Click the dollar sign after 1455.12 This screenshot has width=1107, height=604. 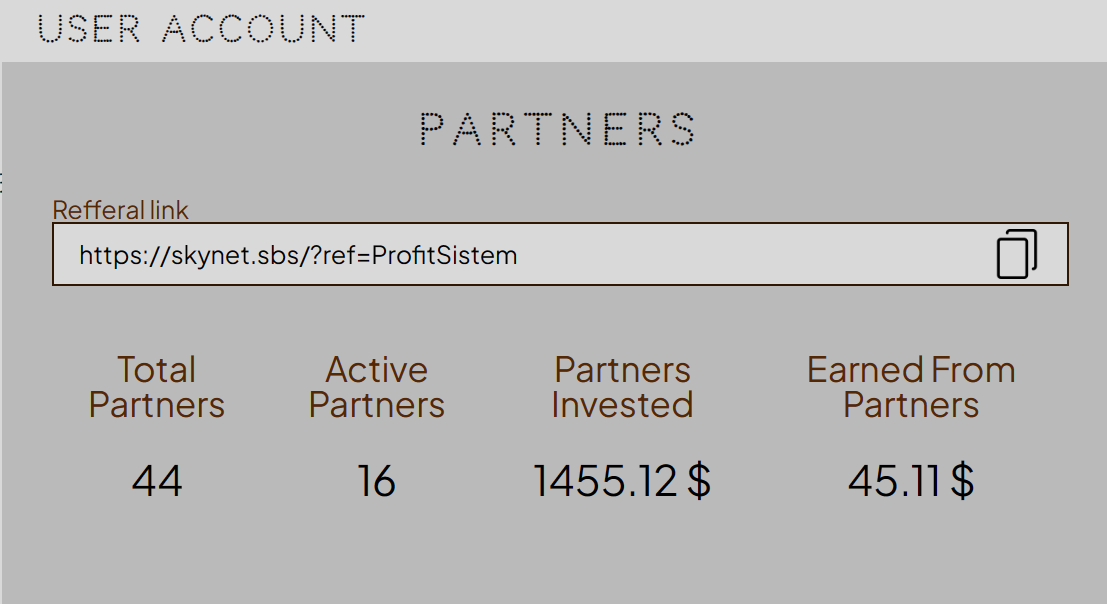pos(699,482)
